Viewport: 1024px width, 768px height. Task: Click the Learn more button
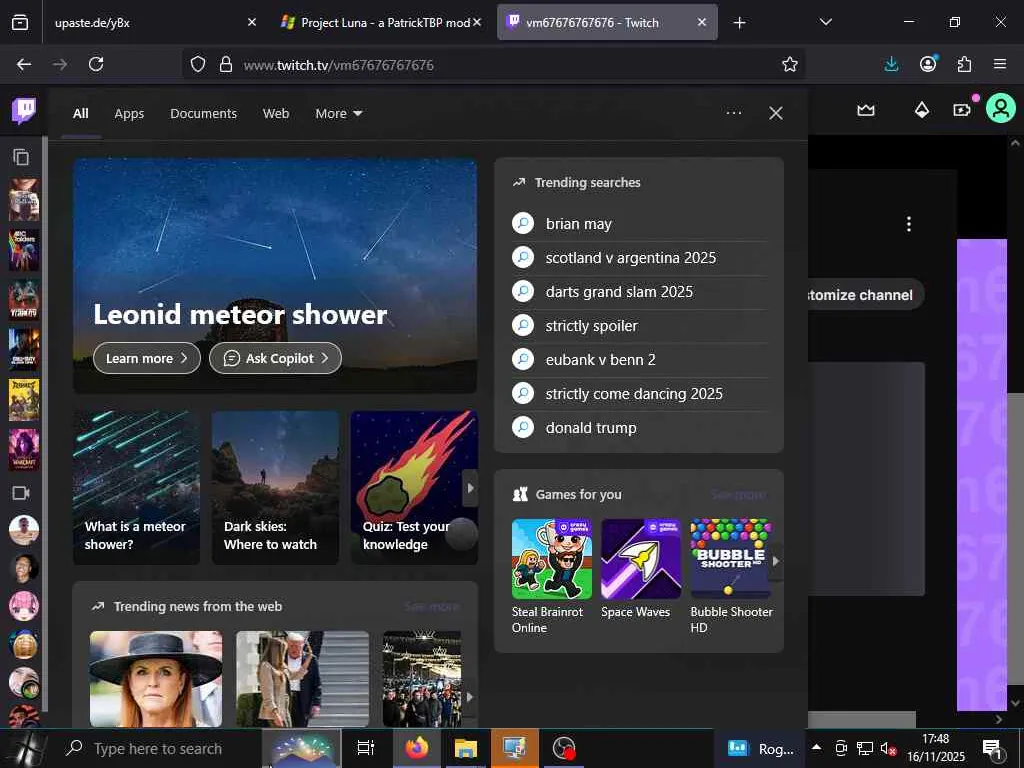coord(147,358)
